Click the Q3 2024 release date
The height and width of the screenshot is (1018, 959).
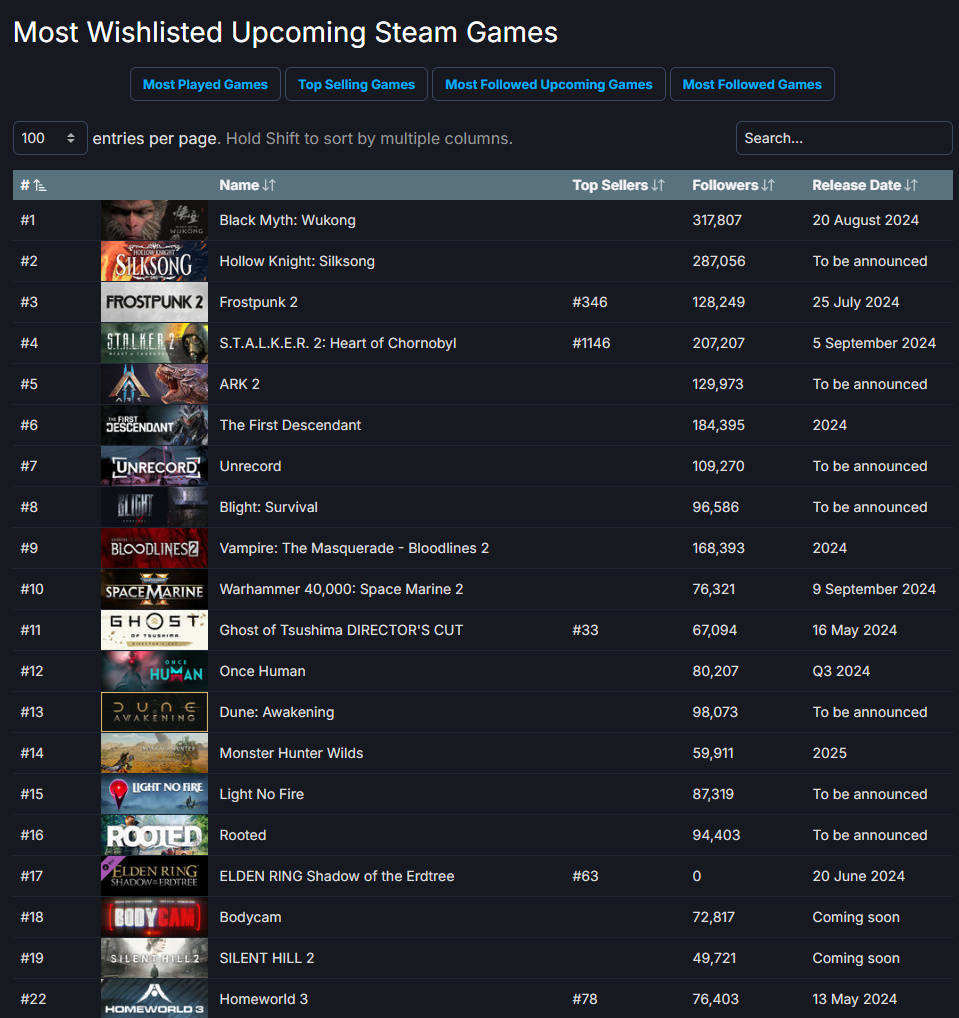[841, 671]
